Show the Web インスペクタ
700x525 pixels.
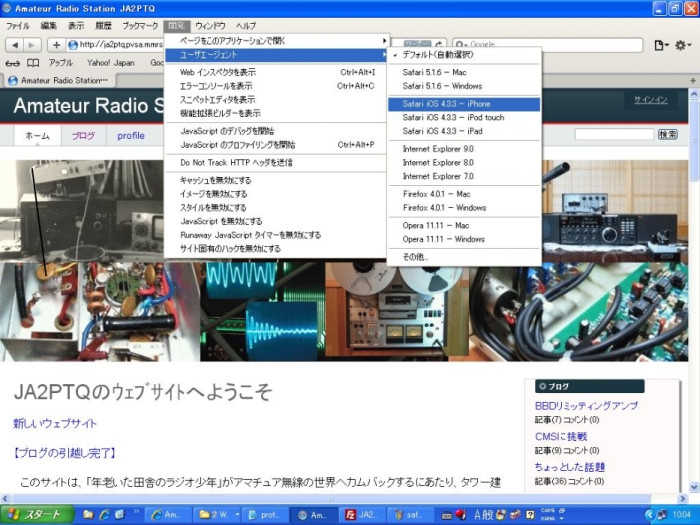pos(276,72)
